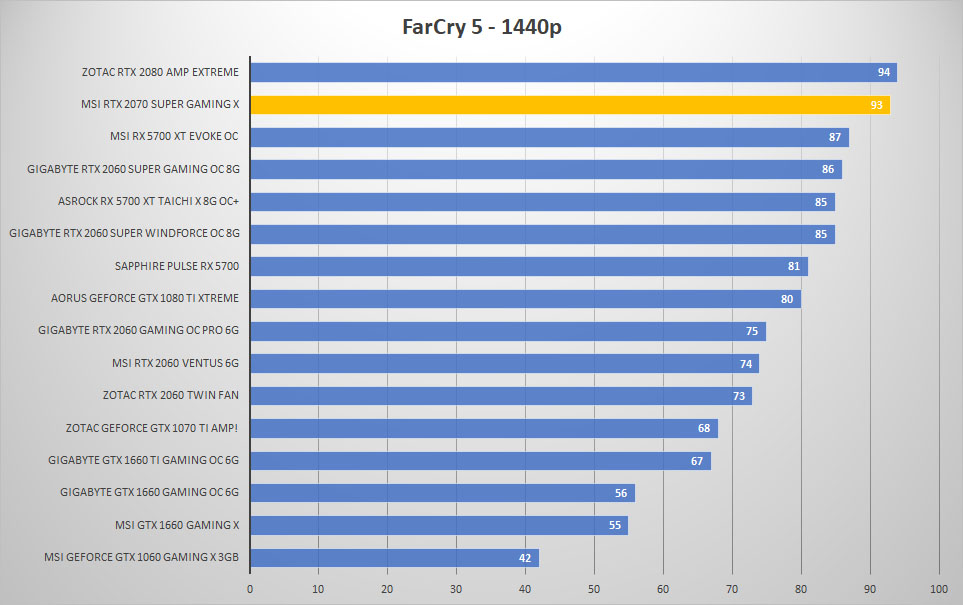Click GIGABYTE RTX 2060 SUPER WINDFORCE OC 8G label
963x605 pixels.
pos(125,233)
